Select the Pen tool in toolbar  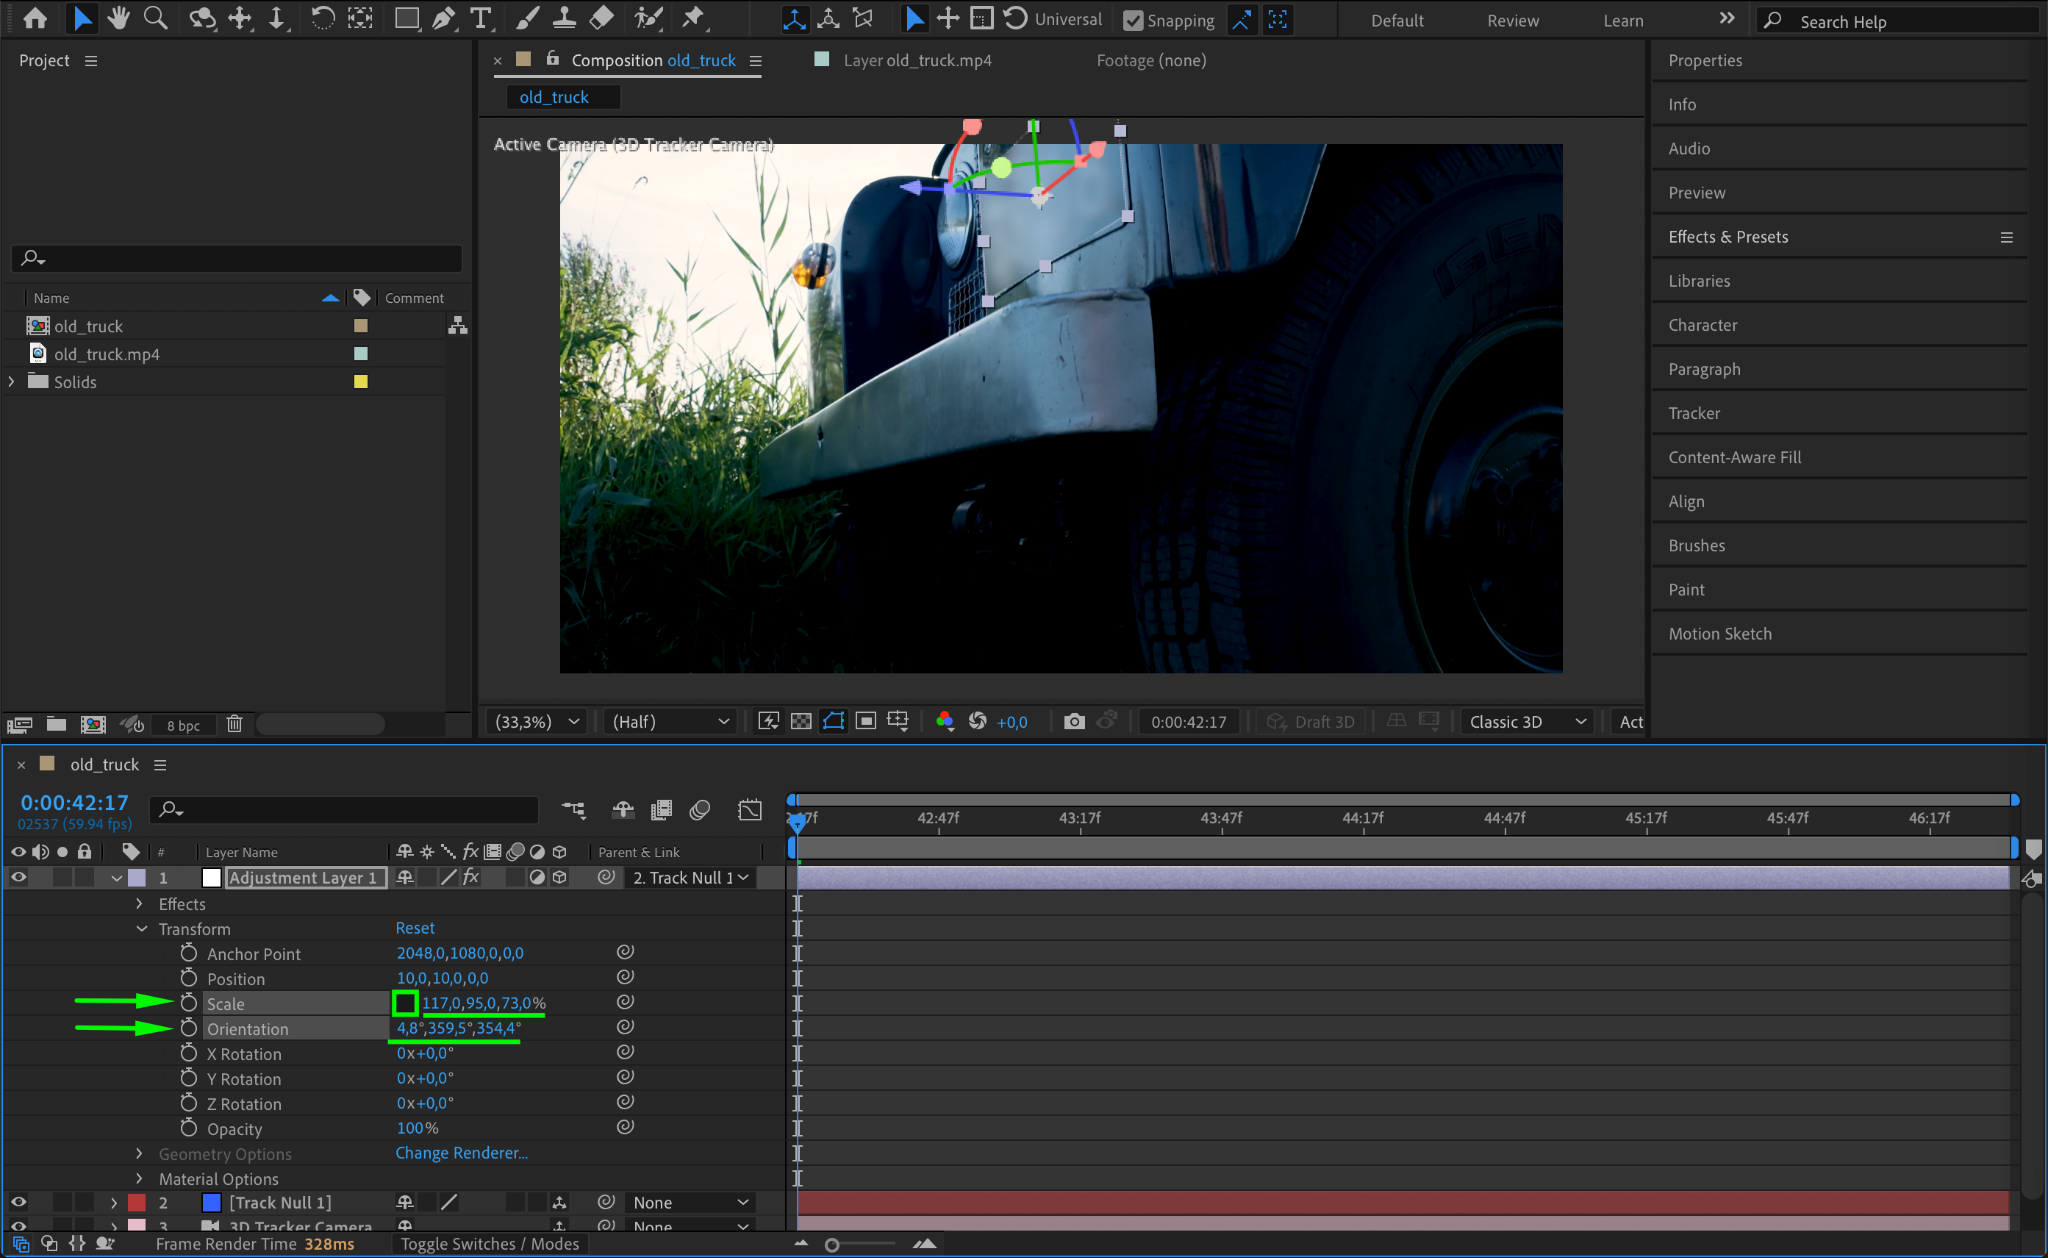click(443, 18)
